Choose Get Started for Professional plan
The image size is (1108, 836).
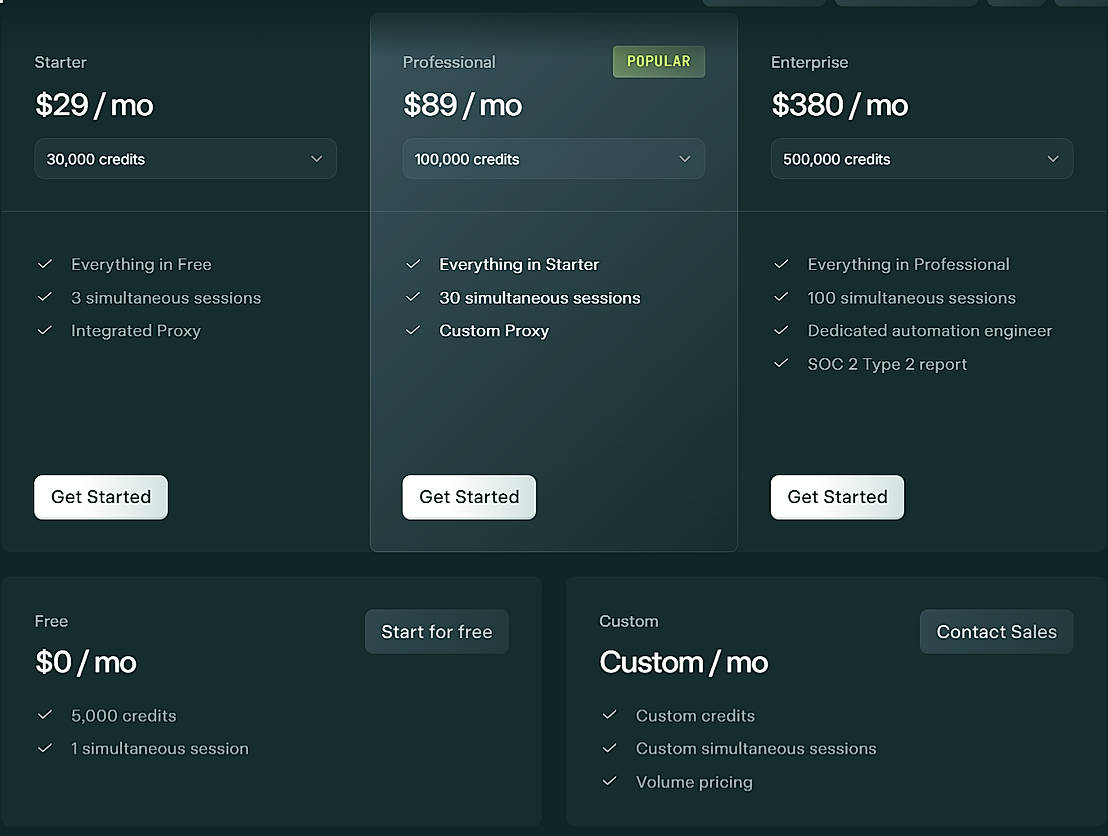pyautogui.click(x=469, y=497)
